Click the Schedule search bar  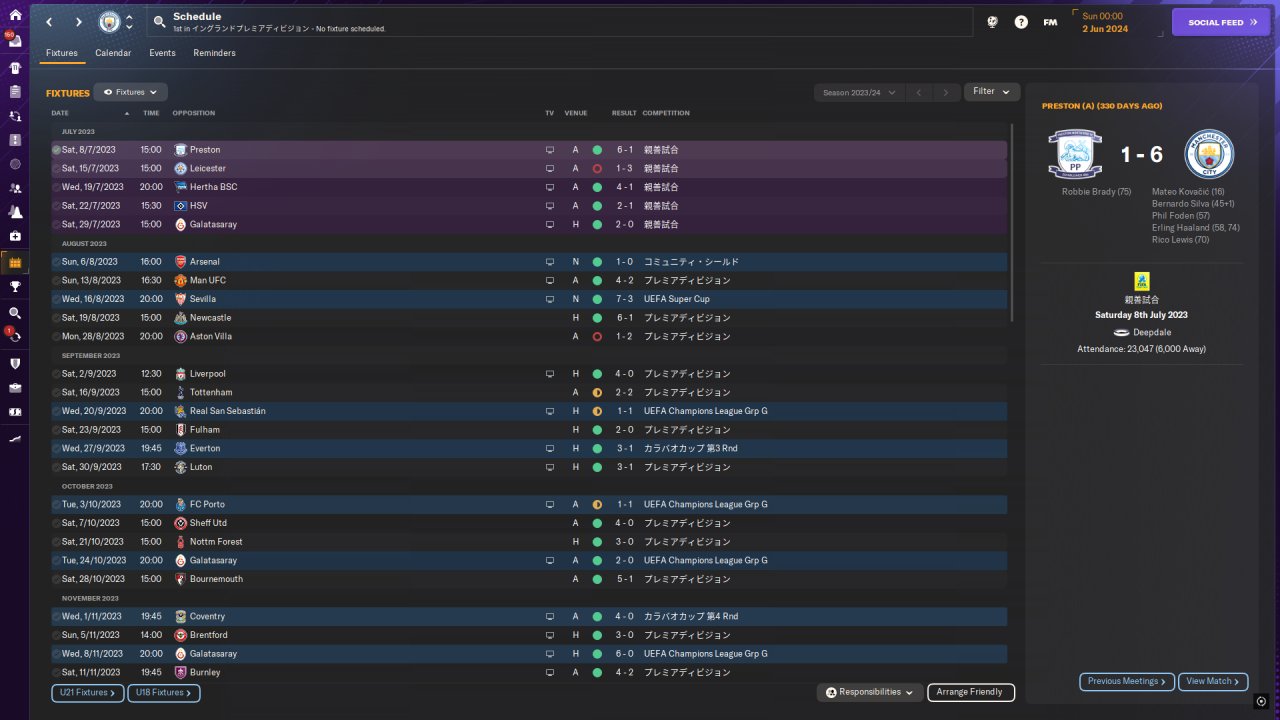(x=560, y=22)
